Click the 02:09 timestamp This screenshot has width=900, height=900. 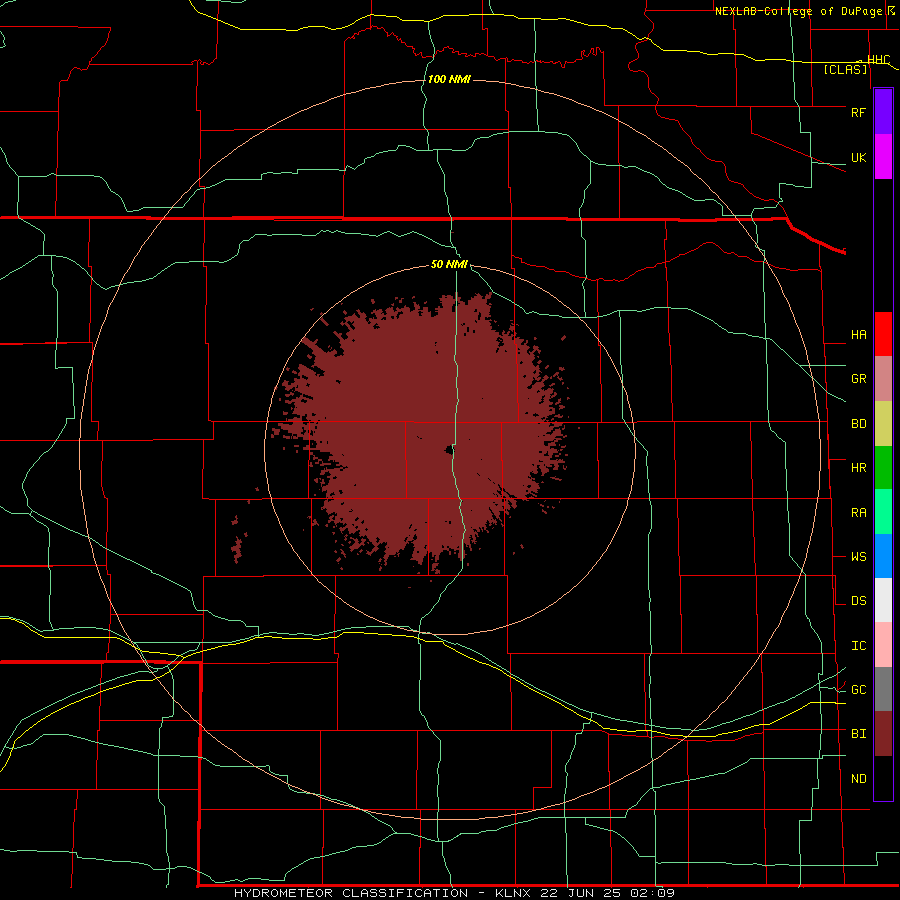click(651, 893)
